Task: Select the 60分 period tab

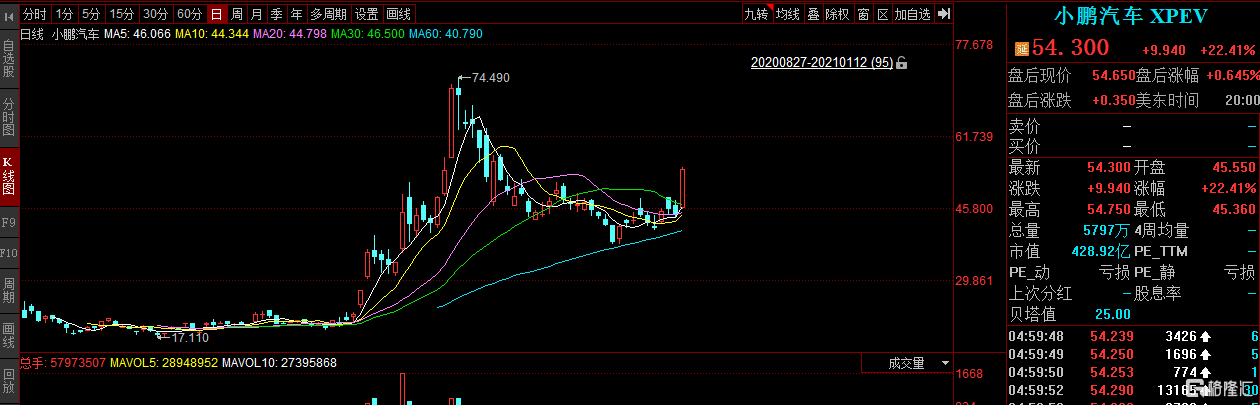Action: 188,14
